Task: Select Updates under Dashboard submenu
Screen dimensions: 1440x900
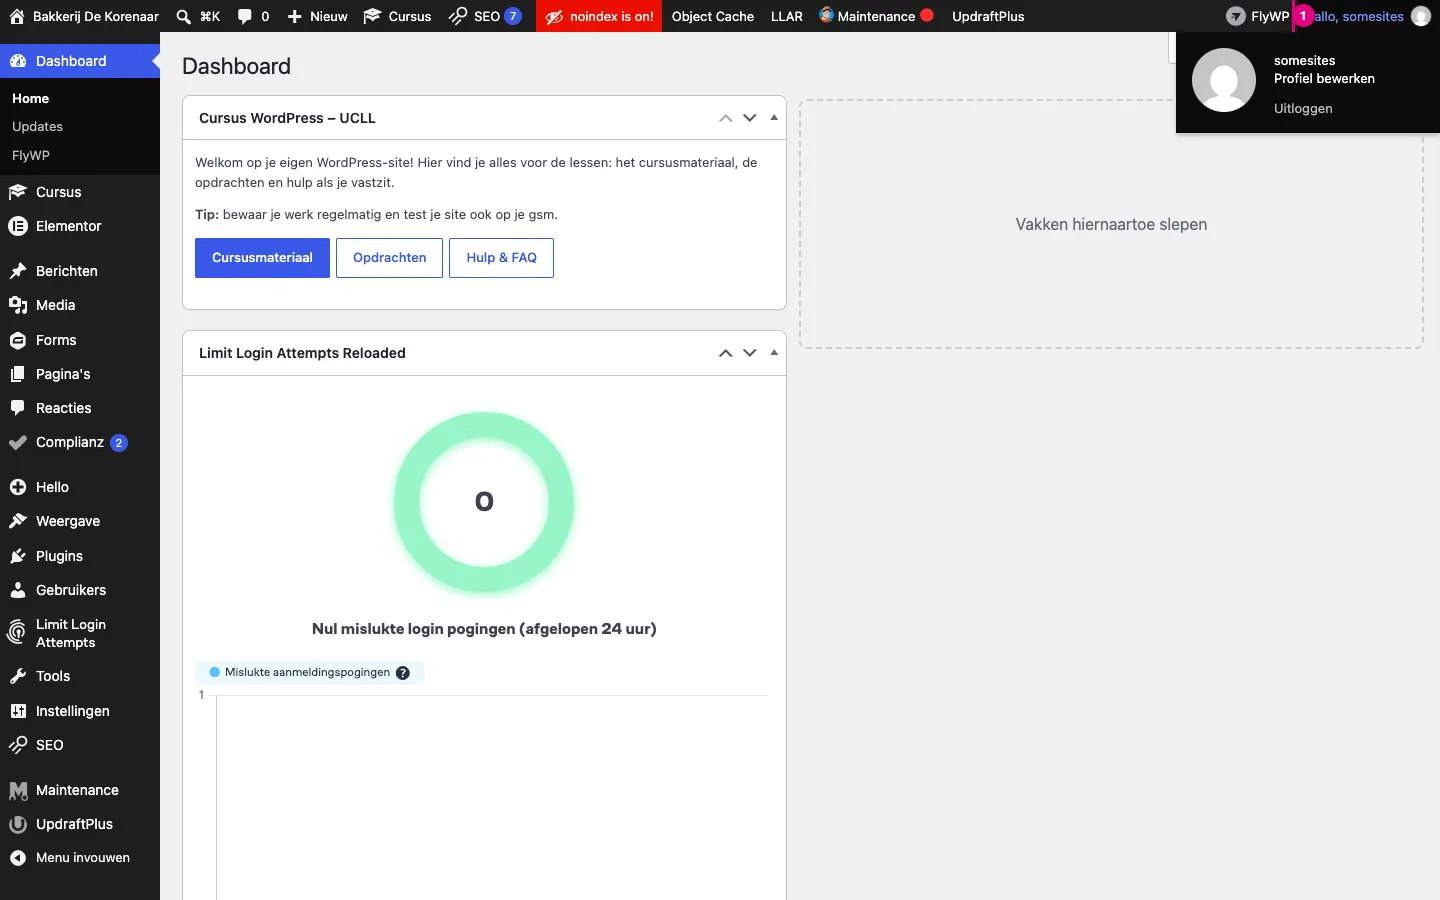Action: pyautogui.click(x=37, y=127)
